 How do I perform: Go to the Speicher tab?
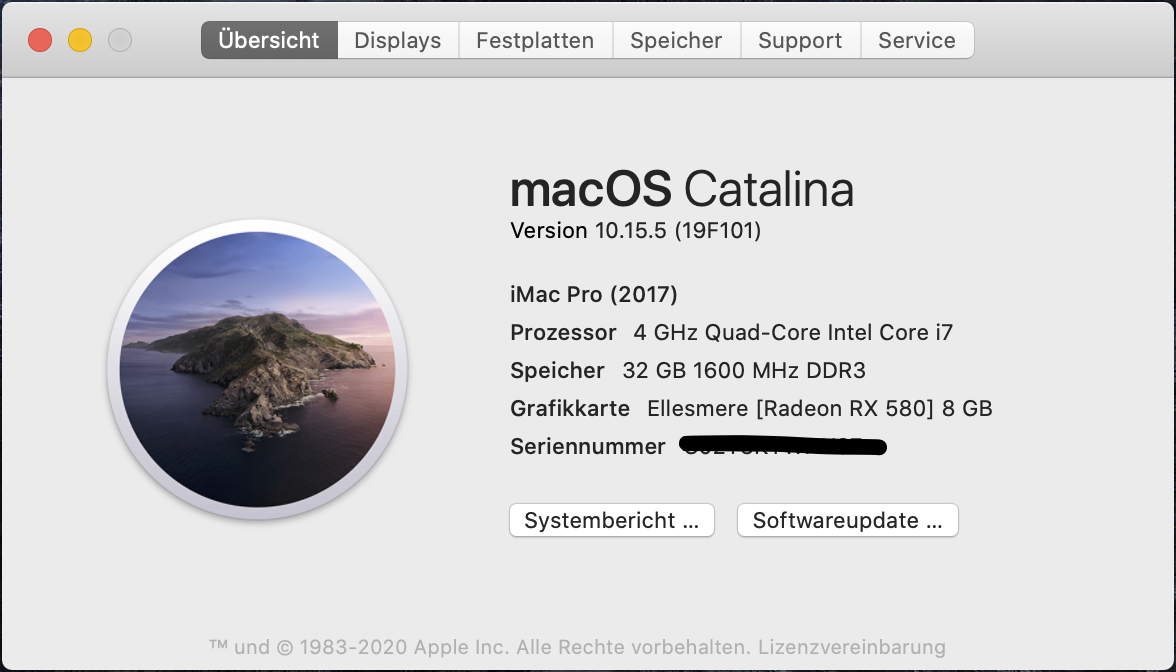(x=676, y=41)
